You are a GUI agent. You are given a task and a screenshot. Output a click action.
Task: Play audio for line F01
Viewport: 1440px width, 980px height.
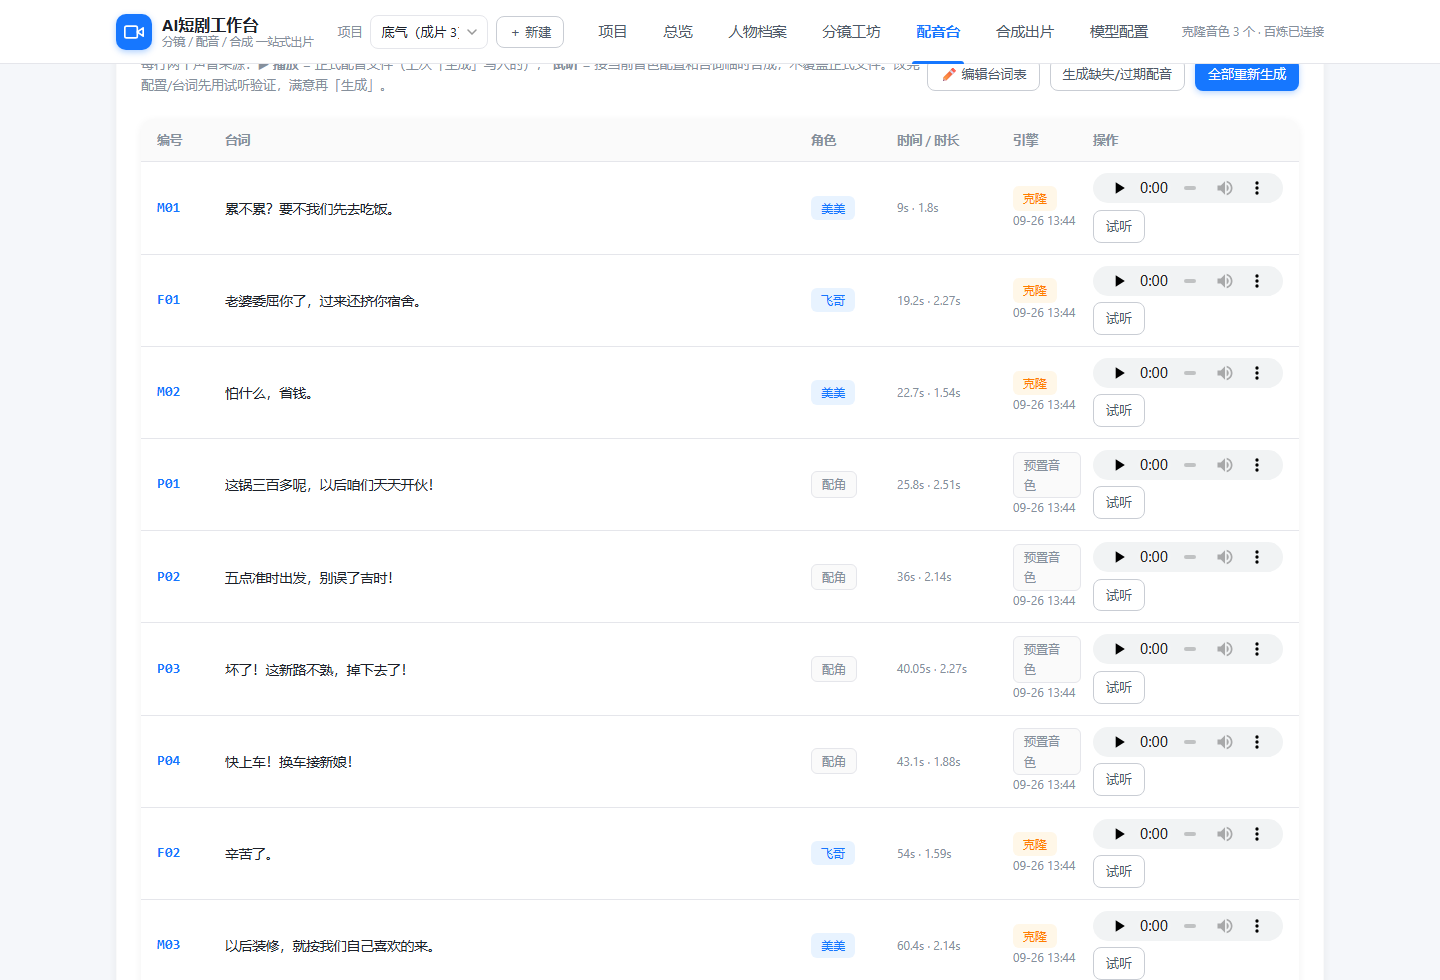tap(1119, 281)
